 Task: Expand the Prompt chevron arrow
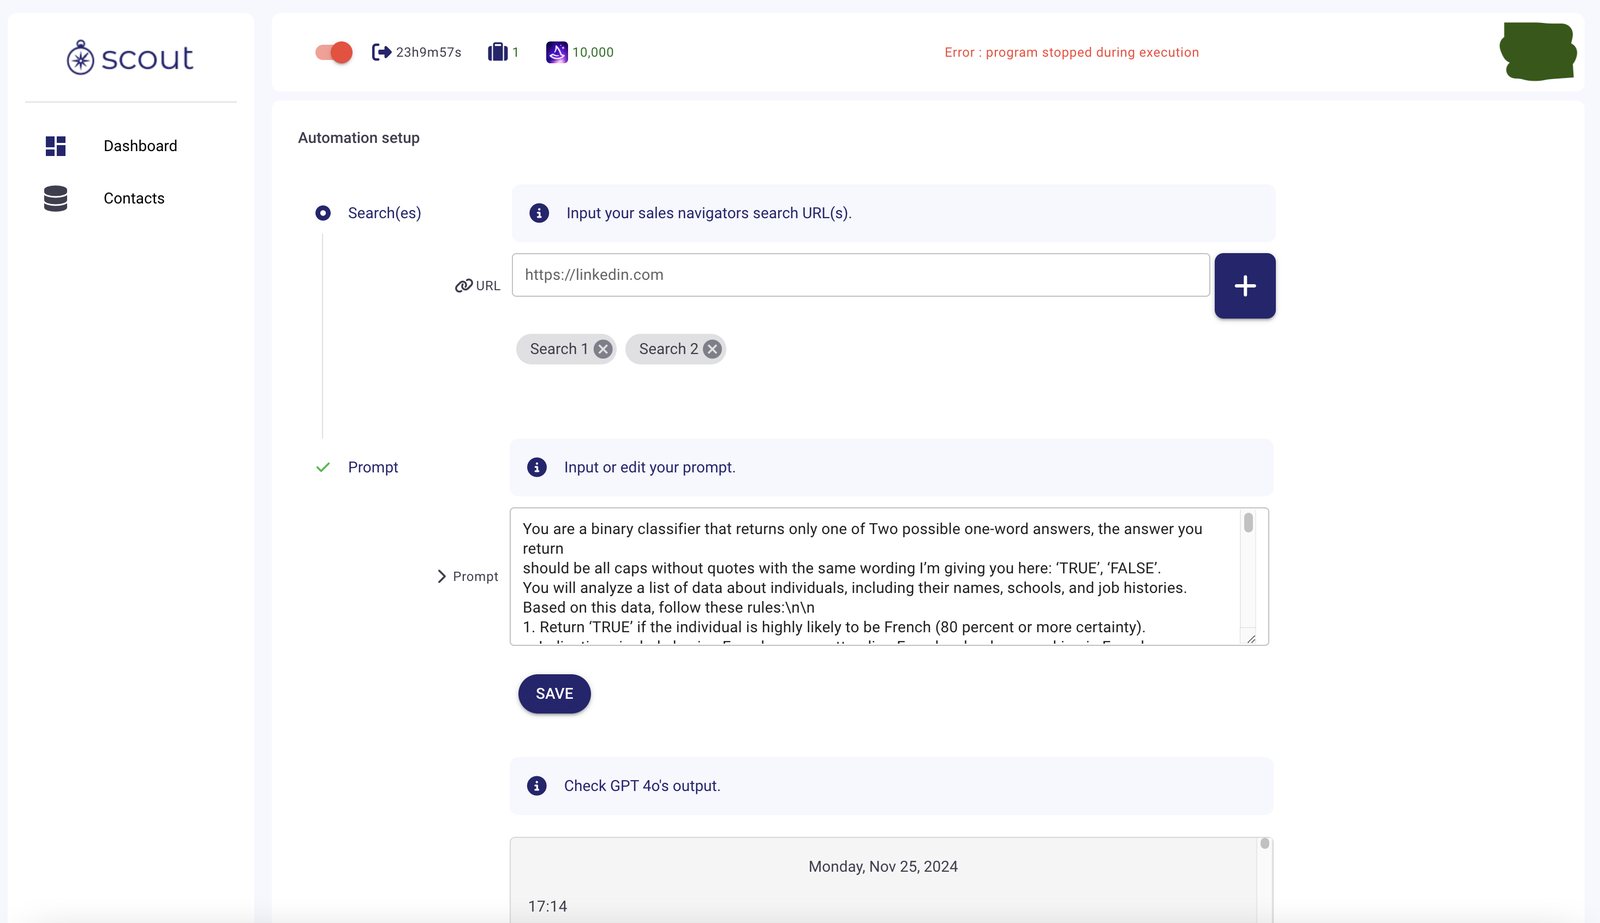tap(441, 577)
